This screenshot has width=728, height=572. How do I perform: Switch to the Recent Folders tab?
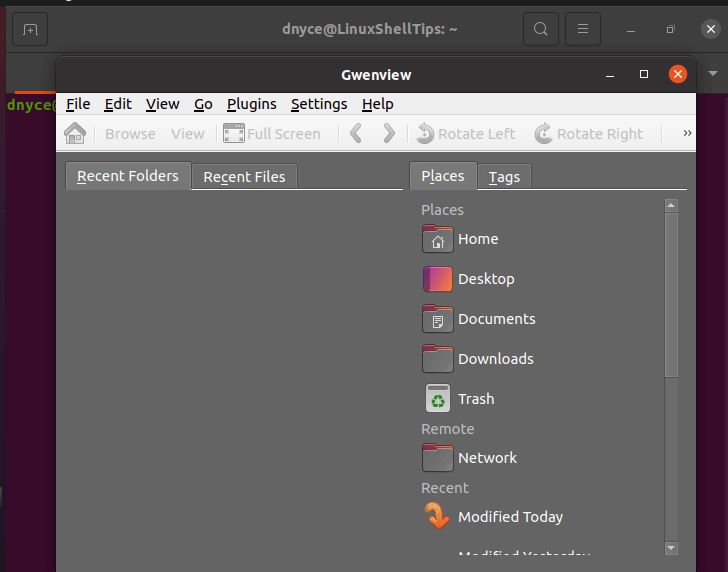[x=128, y=176]
